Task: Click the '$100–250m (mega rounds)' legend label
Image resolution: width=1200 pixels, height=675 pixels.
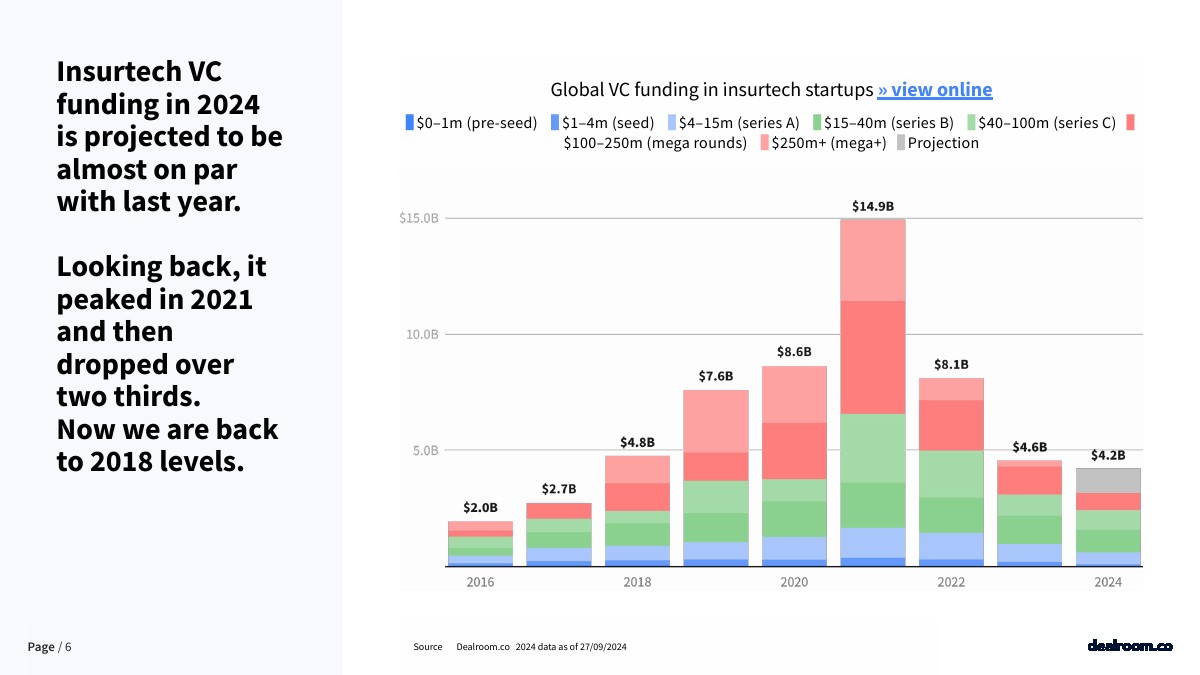Action: tap(655, 143)
